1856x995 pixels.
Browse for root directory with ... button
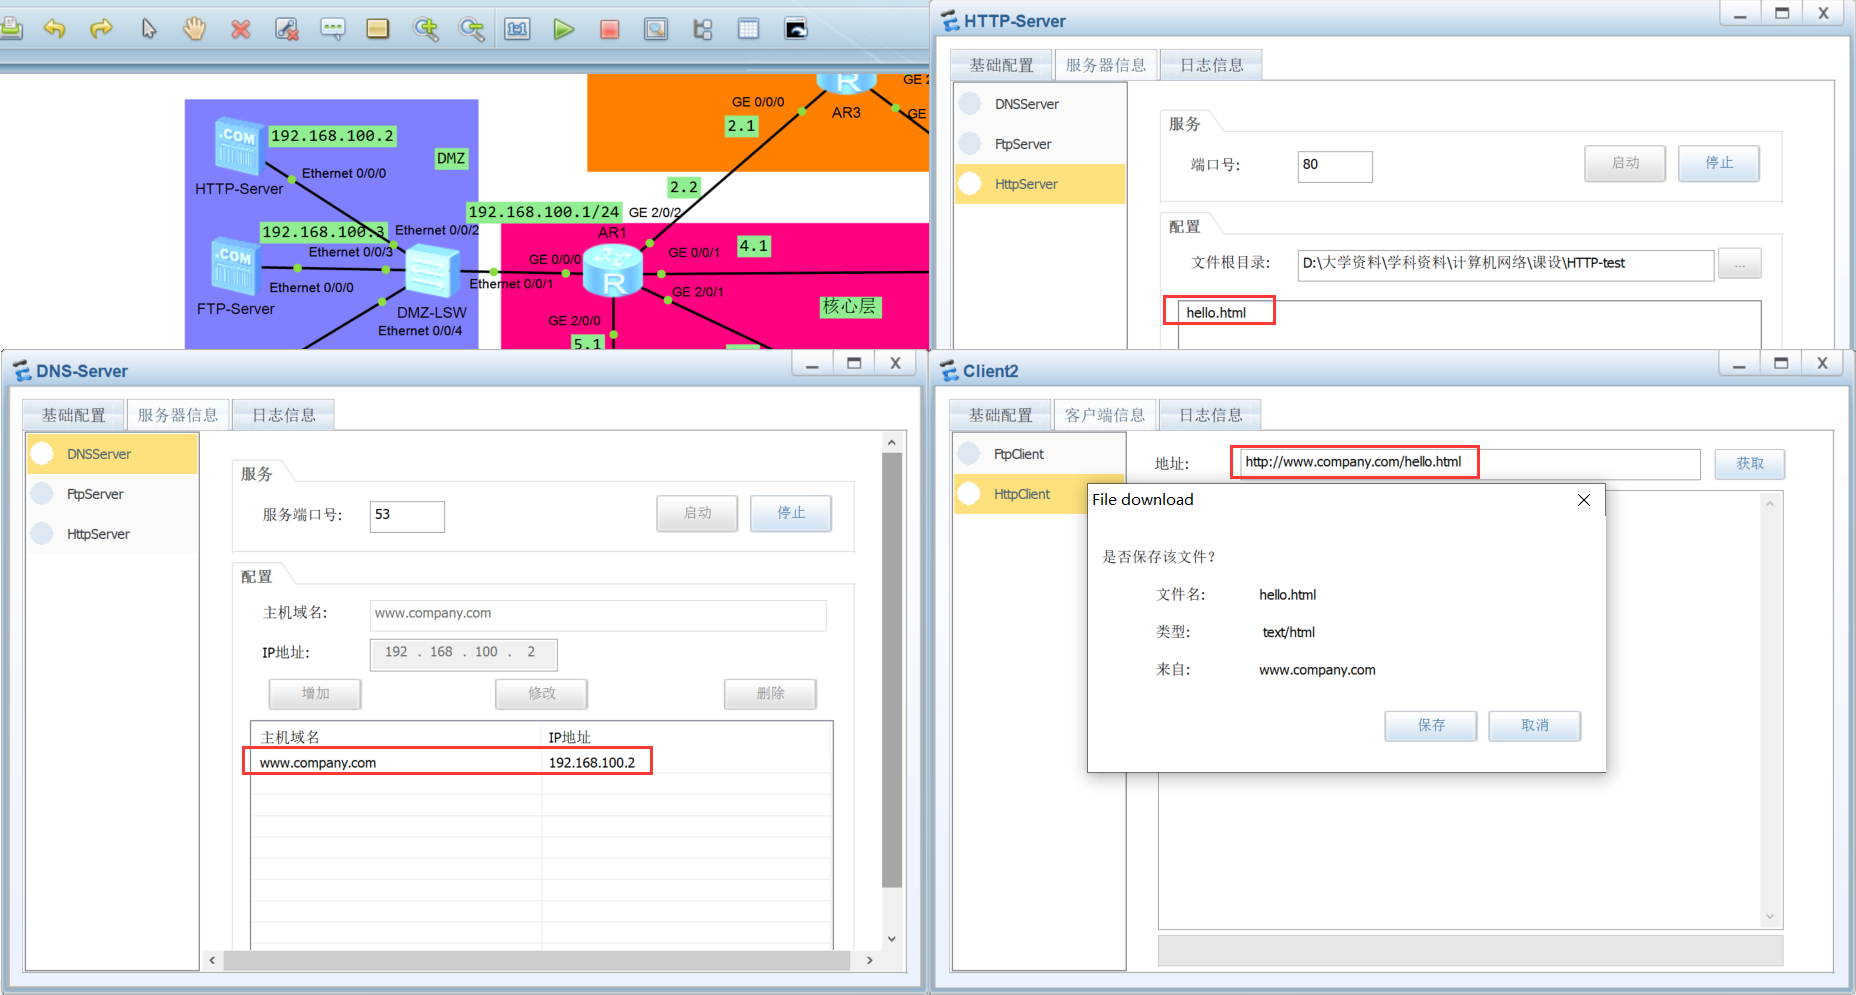[1740, 264]
